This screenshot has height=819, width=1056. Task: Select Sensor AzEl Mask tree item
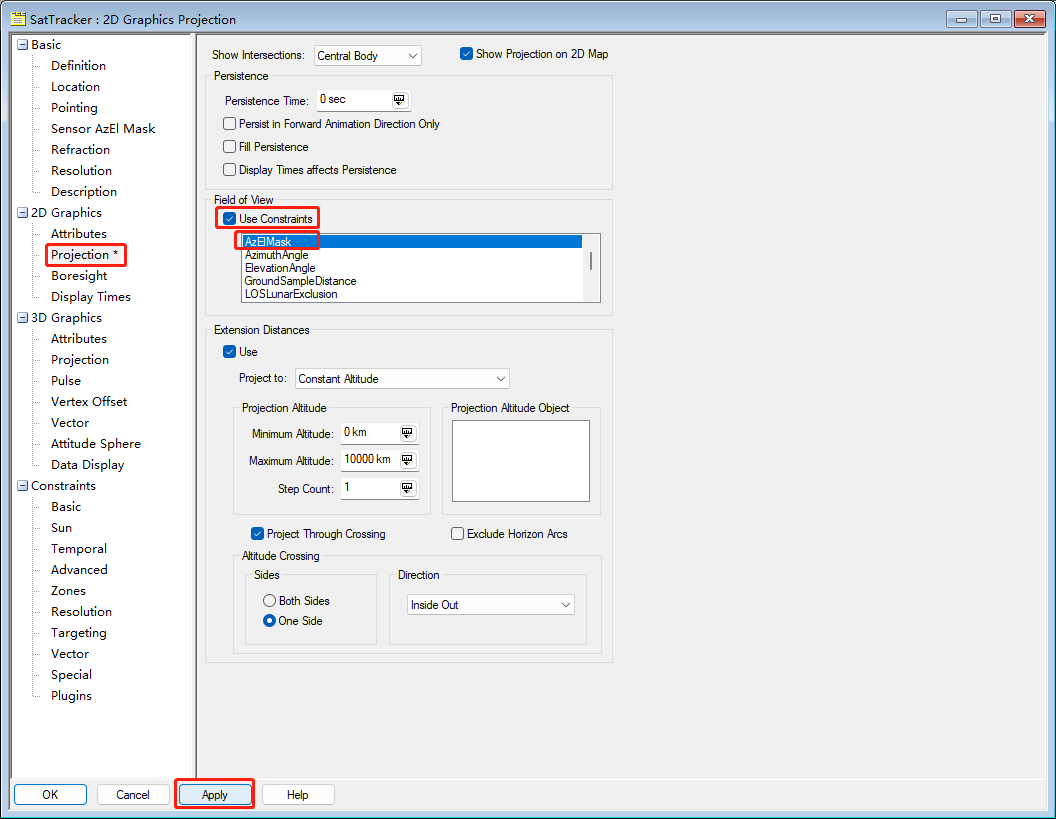[103, 129]
